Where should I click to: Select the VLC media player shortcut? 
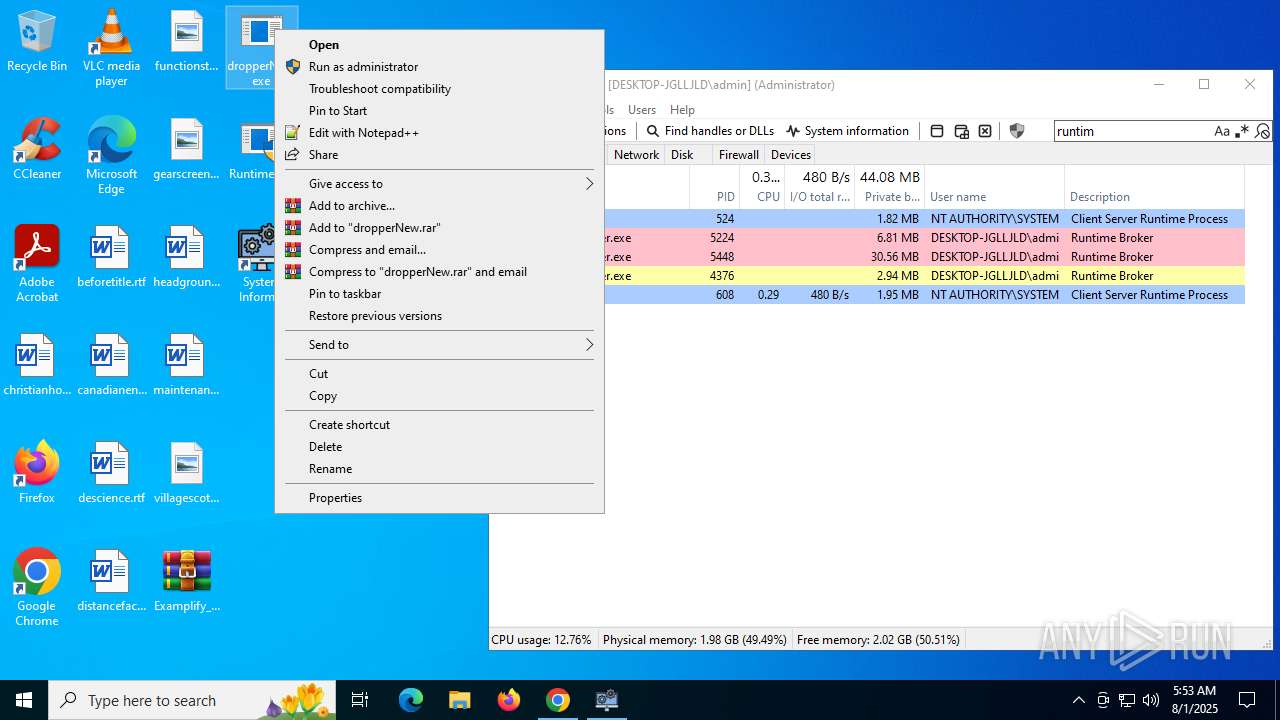(x=111, y=47)
